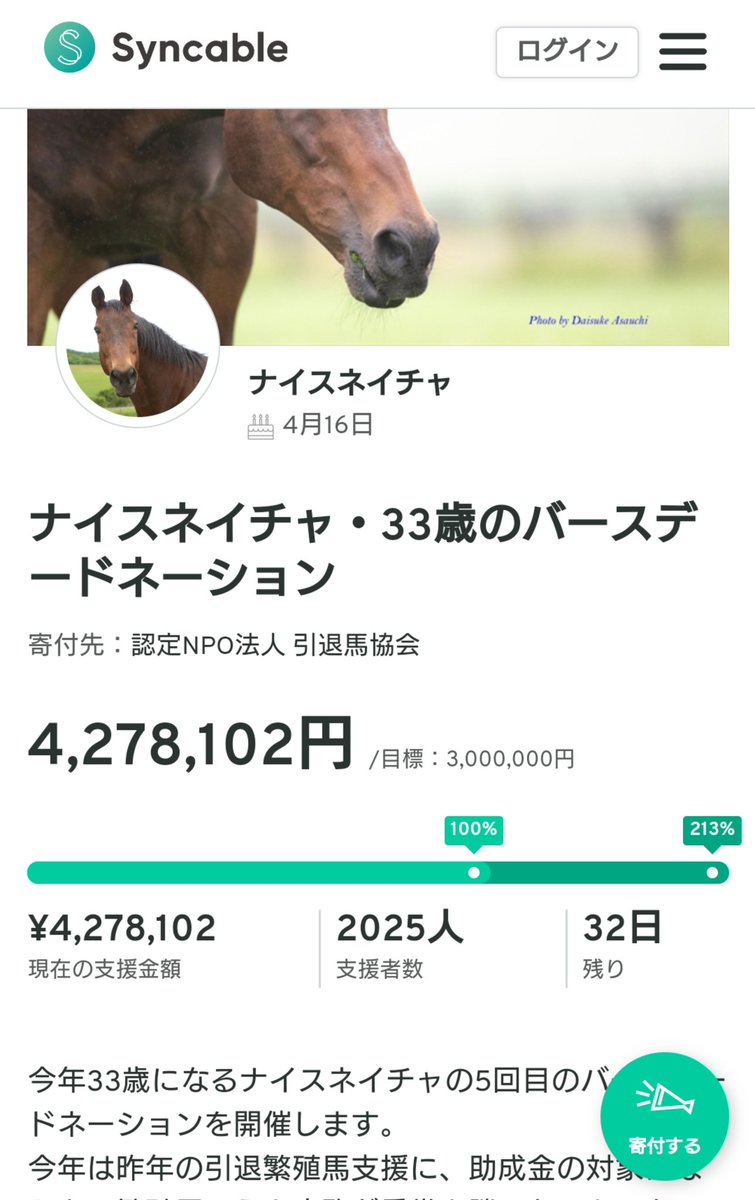
Task: Open the ナイスネイチャ horse profile avatar
Action: pos(137,346)
